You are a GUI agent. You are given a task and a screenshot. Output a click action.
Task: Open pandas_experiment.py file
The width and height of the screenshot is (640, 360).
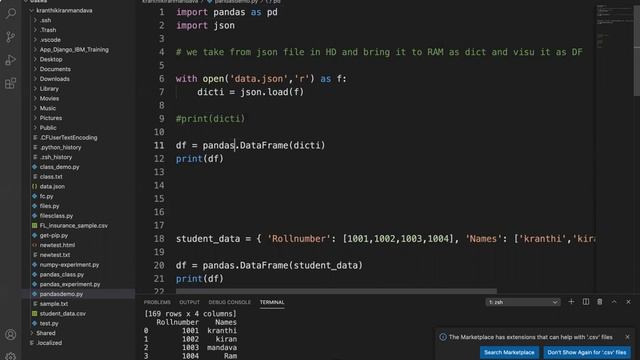coord(70,284)
